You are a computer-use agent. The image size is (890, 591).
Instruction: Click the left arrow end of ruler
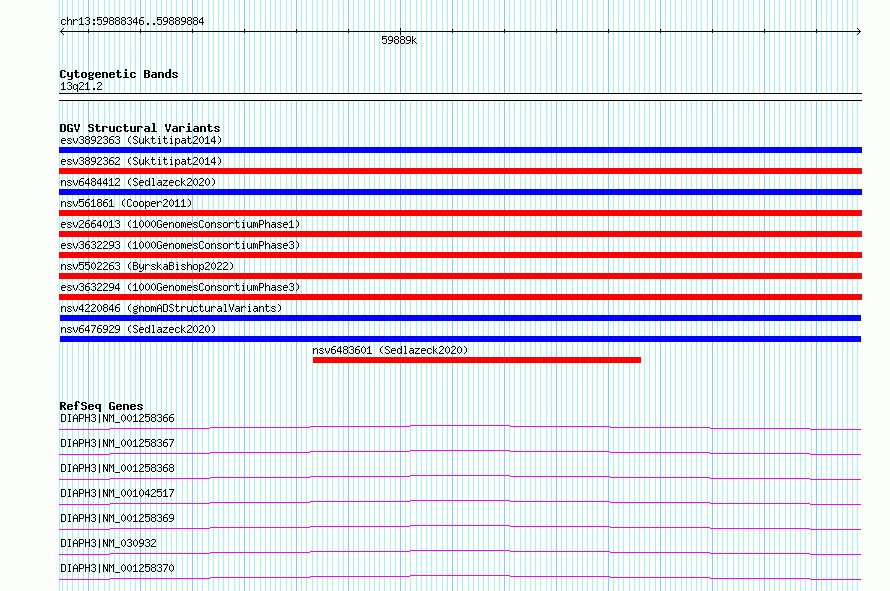click(62, 31)
